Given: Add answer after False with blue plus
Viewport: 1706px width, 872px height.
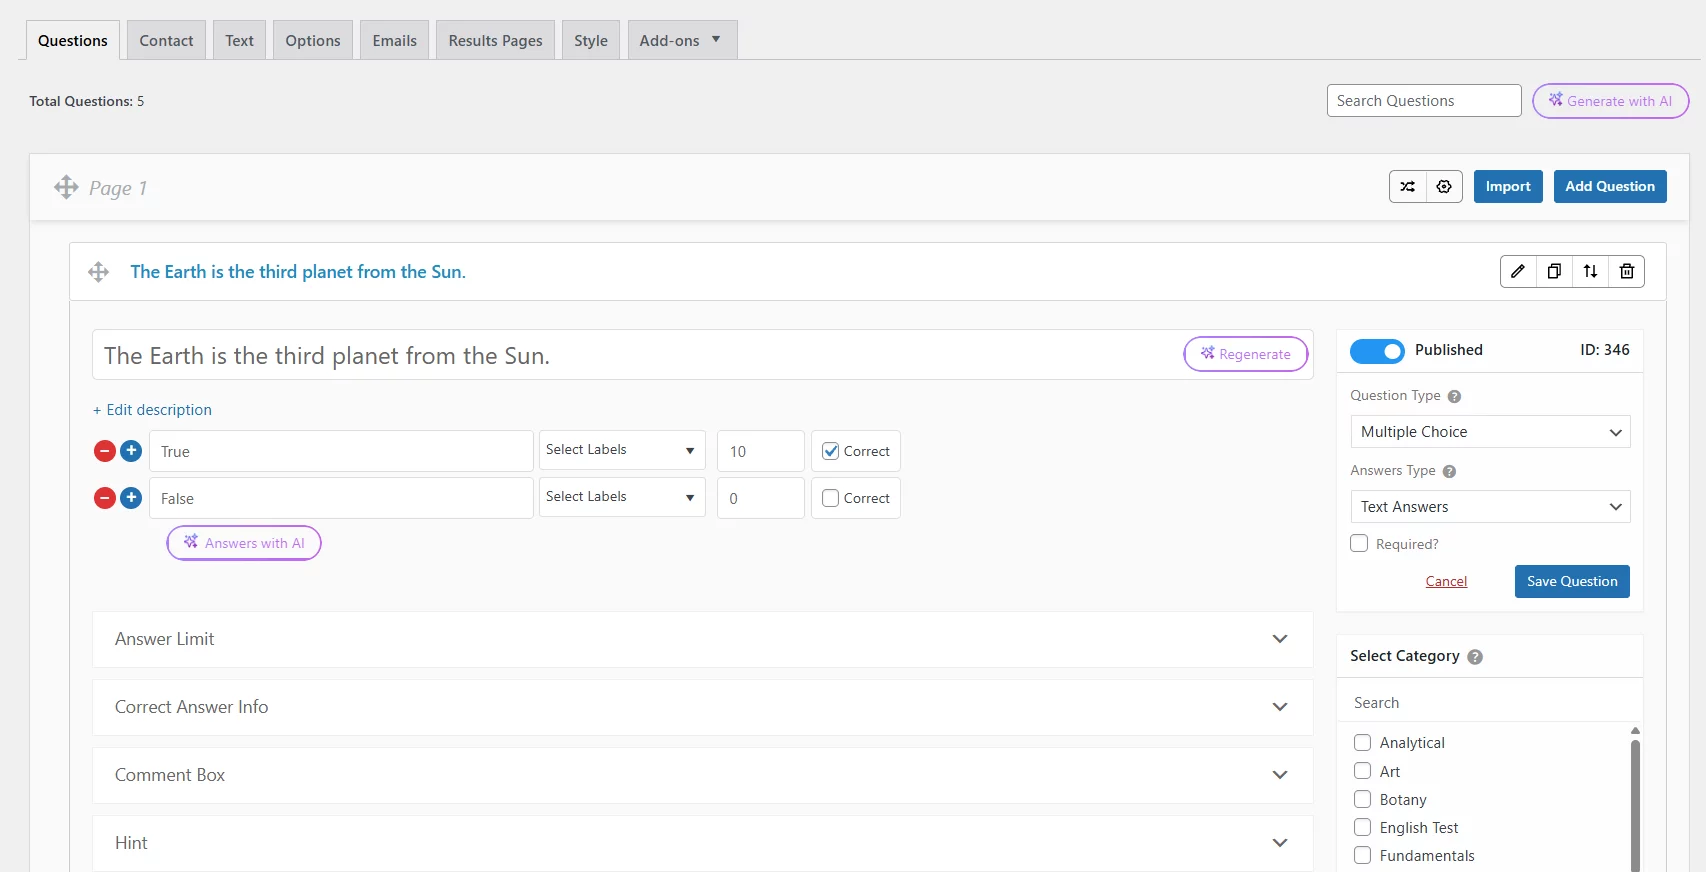Looking at the screenshot, I should (x=131, y=498).
